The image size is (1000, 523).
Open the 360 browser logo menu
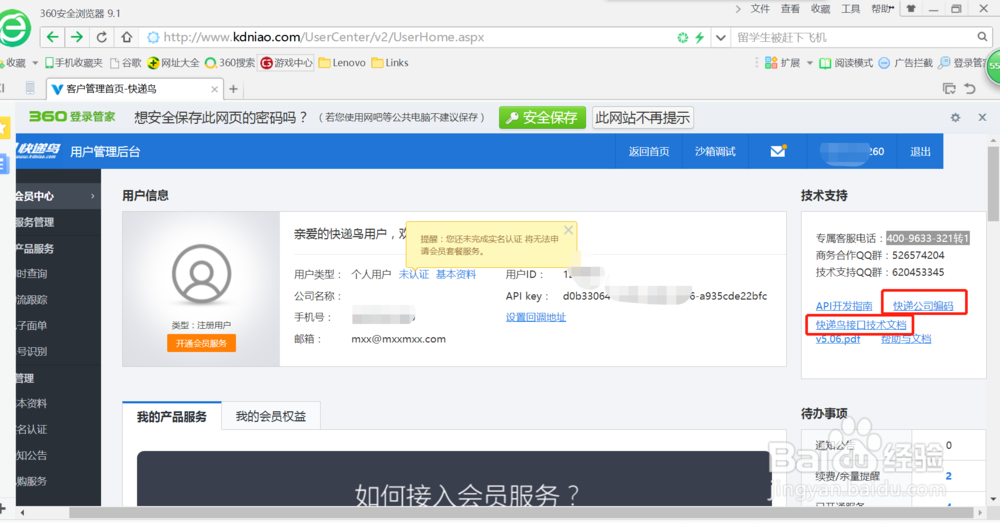click(14, 27)
